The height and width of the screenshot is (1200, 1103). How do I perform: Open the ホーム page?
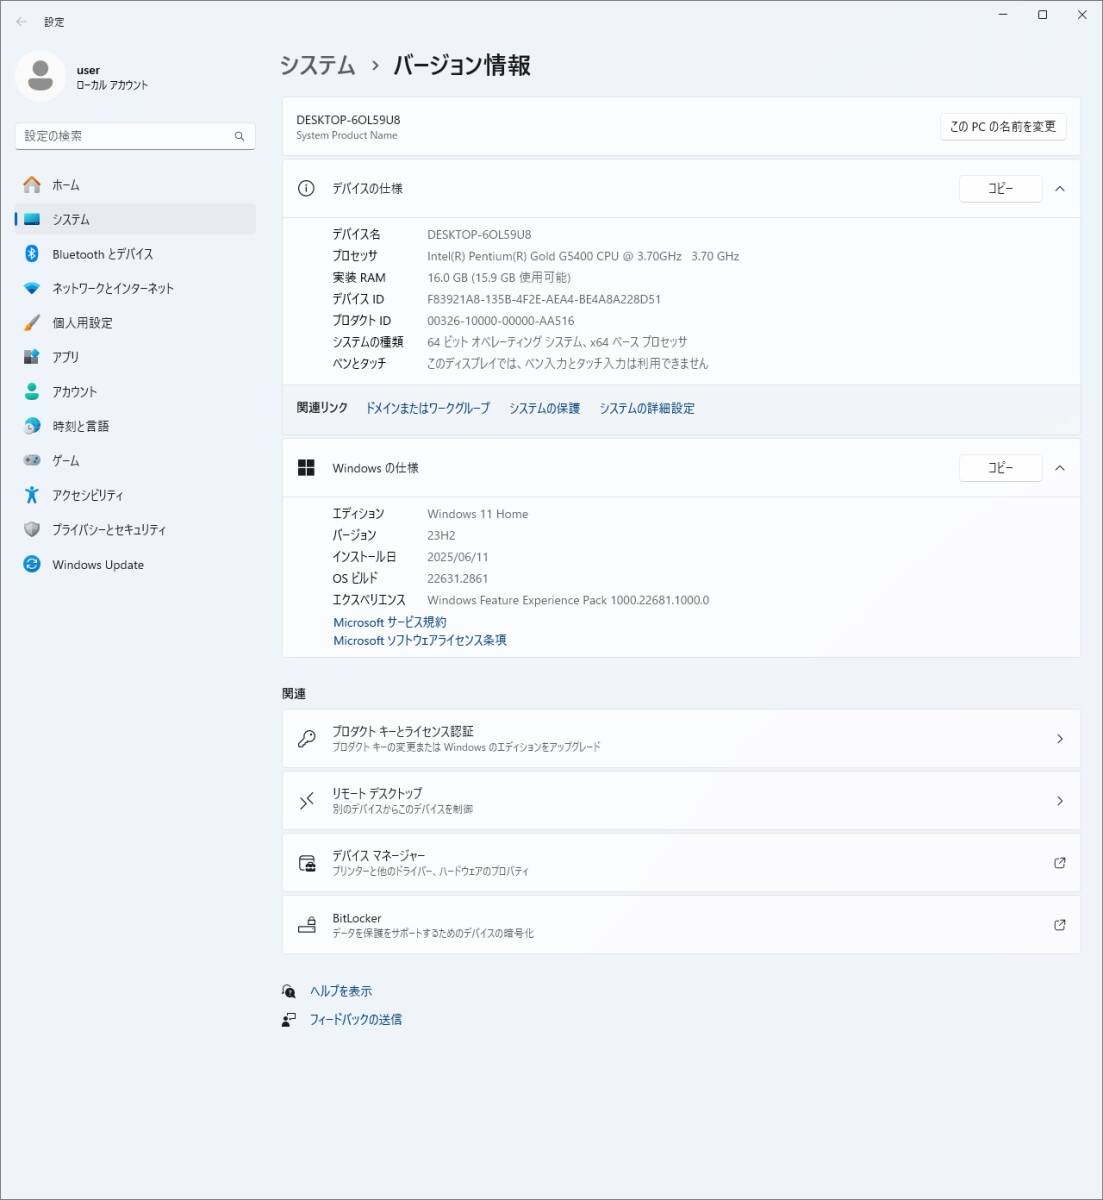click(x=135, y=185)
